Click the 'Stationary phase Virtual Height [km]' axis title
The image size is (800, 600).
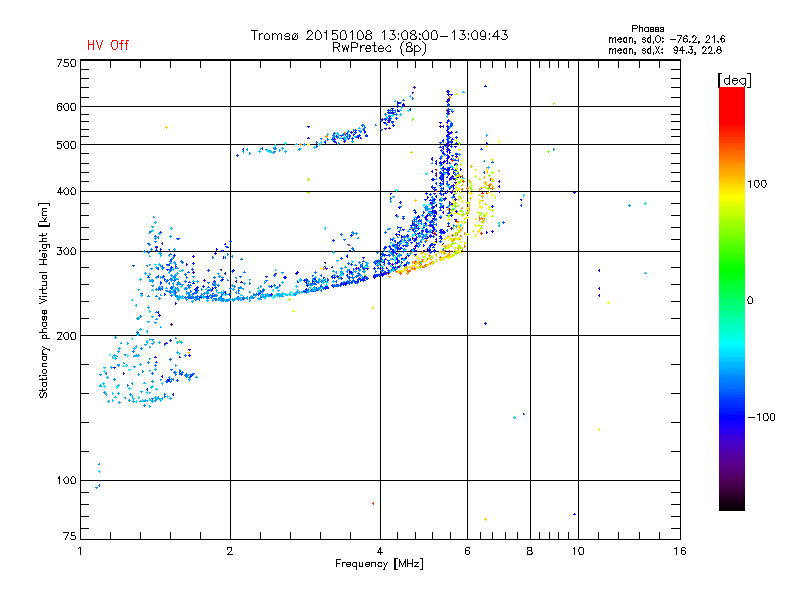(44, 300)
